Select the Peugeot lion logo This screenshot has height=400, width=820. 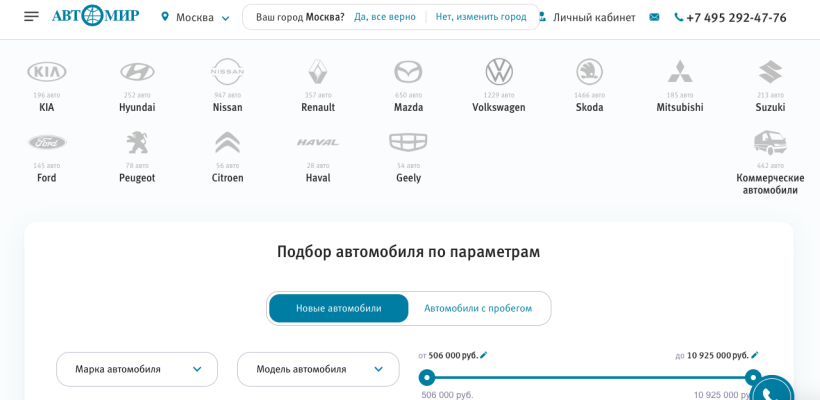click(x=137, y=142)
